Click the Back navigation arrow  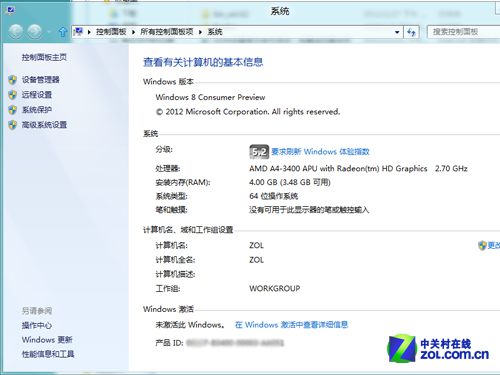pyautogui.click(x=16, y=32)
